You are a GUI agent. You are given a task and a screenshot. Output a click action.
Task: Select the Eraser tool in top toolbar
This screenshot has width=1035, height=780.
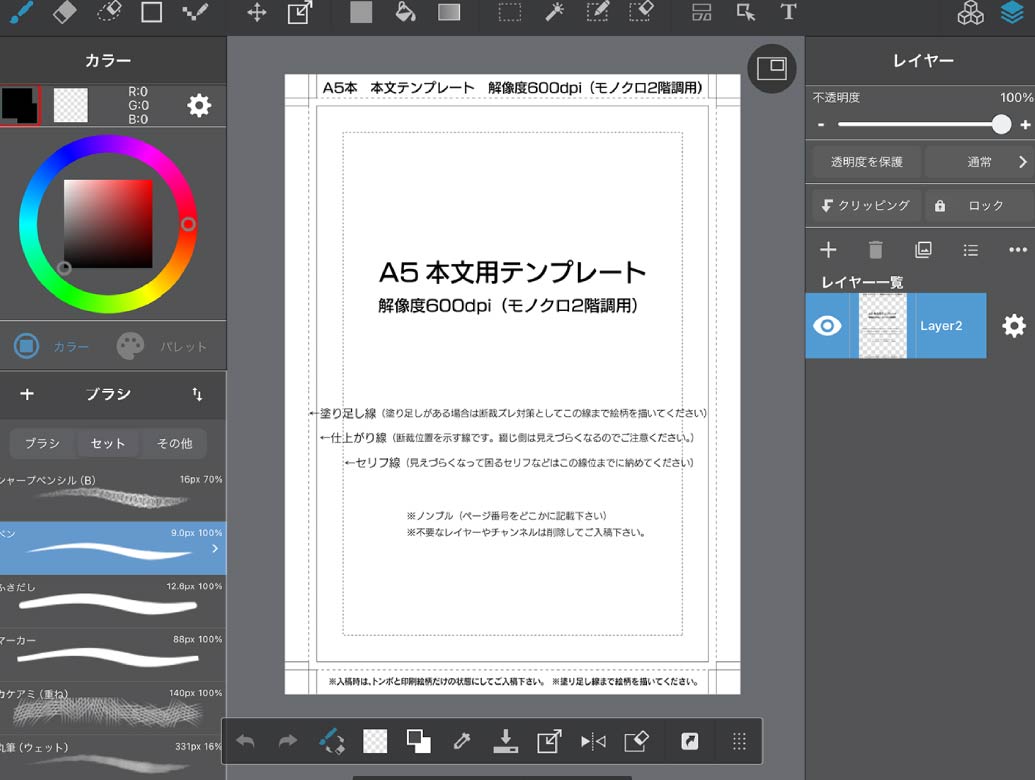click(x=63, y=12)
